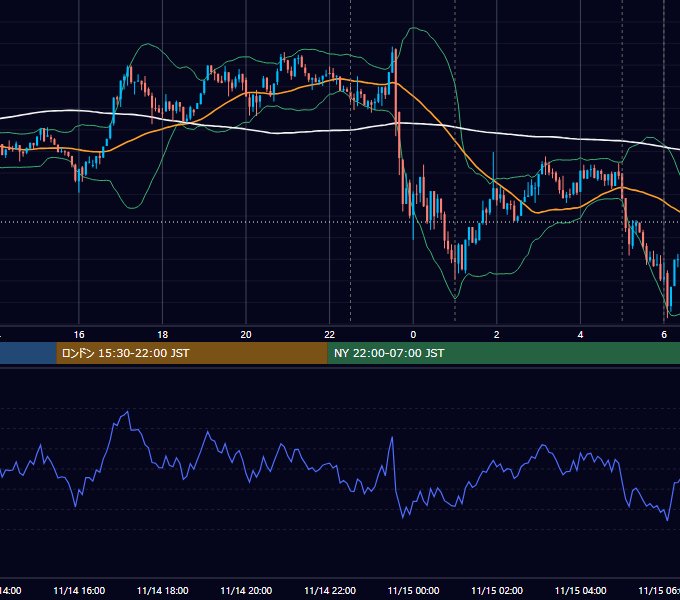Screen dimensions: 680x600
Task: Click the 4 hour label on chart axis
Action: [x=580, y=335]
